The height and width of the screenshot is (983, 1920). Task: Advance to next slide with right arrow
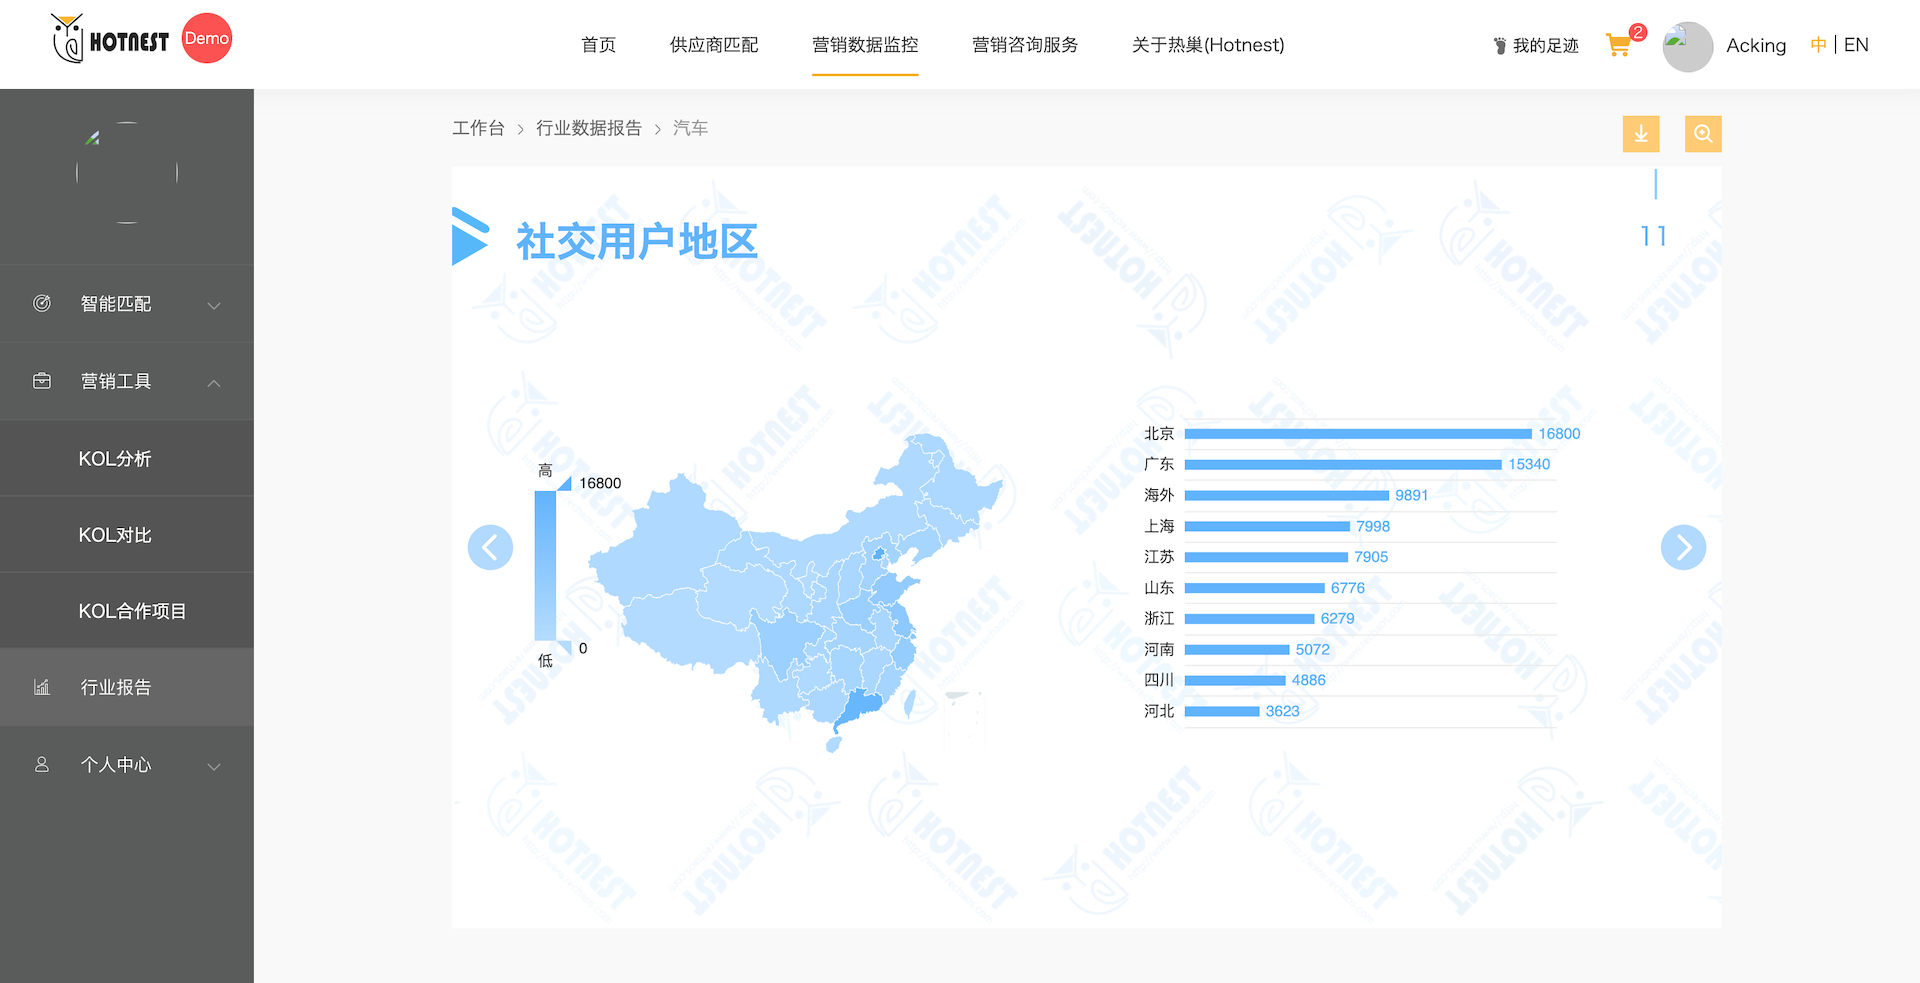1683,547
